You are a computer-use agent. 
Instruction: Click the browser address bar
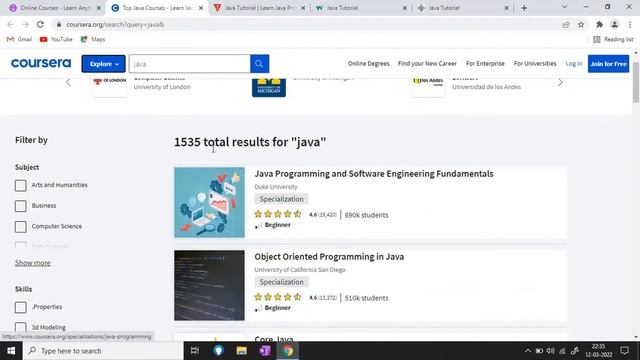(306, 24)
